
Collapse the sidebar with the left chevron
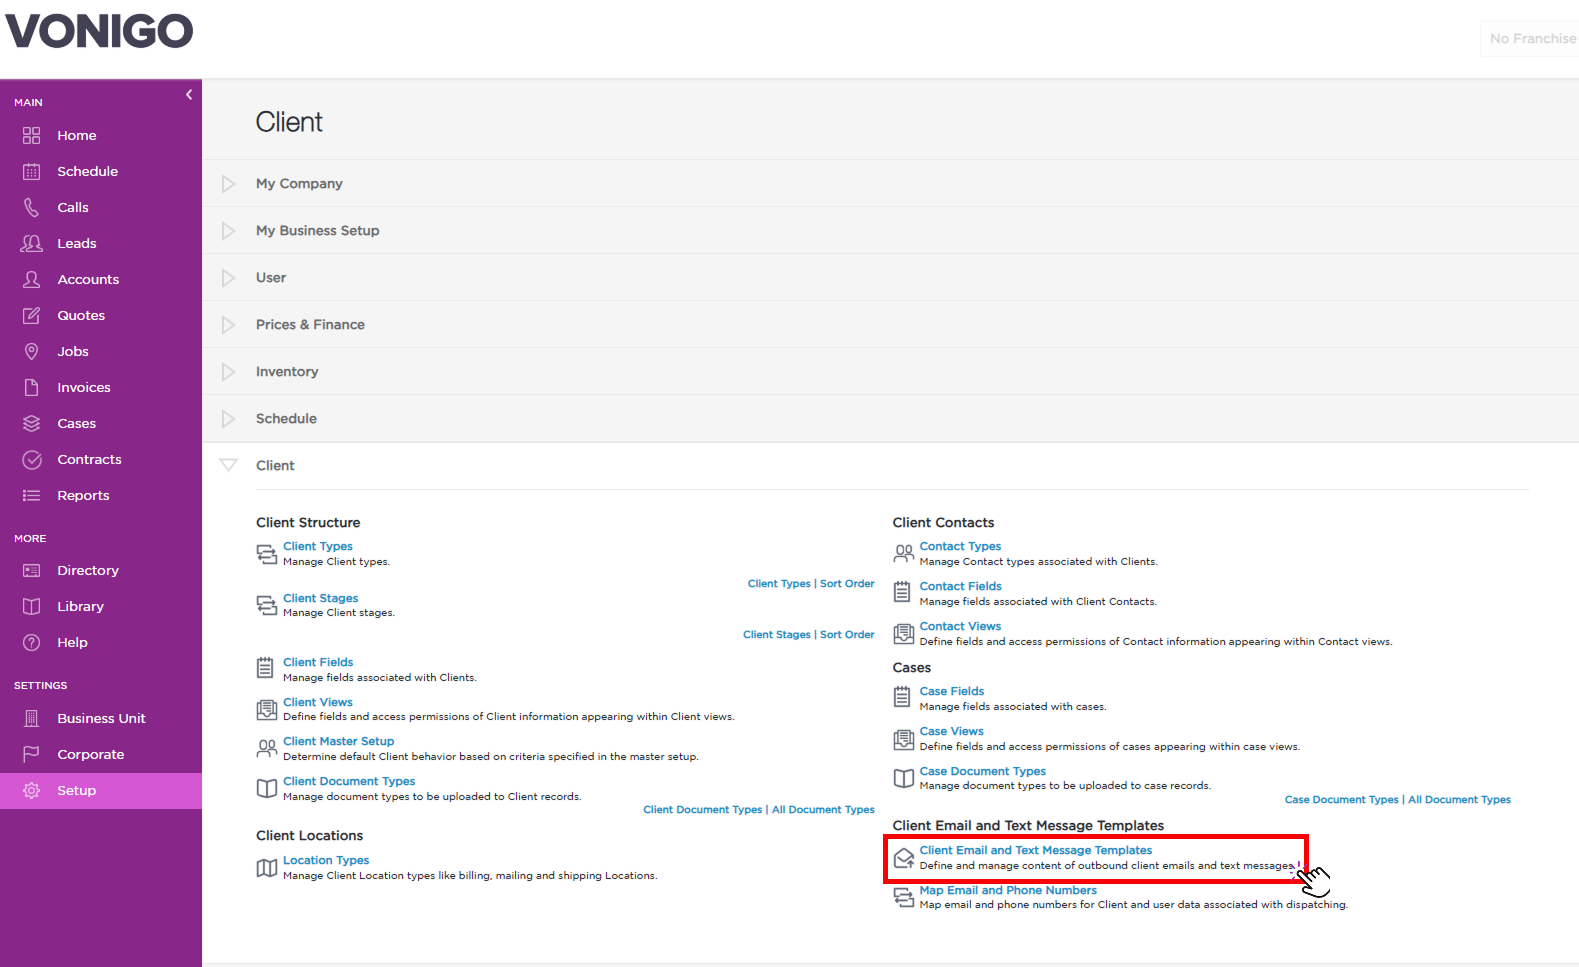189,95
